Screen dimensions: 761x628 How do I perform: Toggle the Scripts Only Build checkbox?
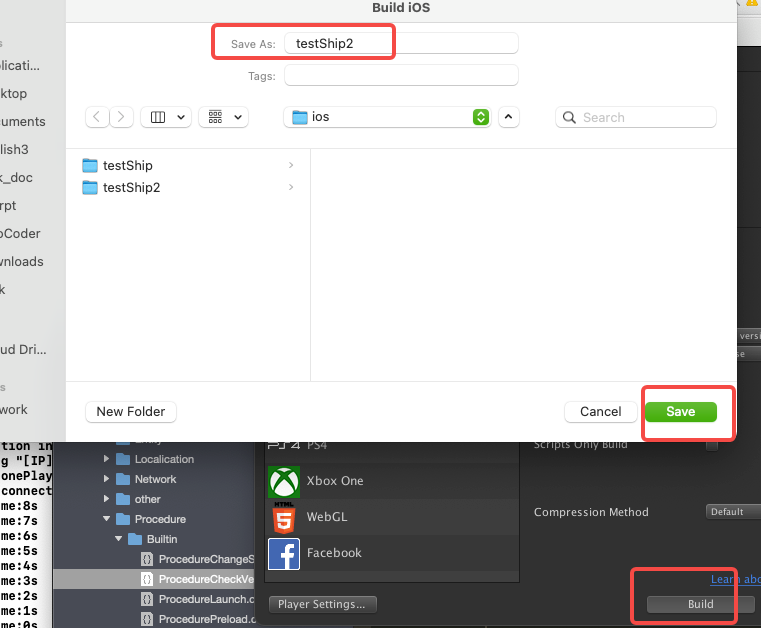711,445
